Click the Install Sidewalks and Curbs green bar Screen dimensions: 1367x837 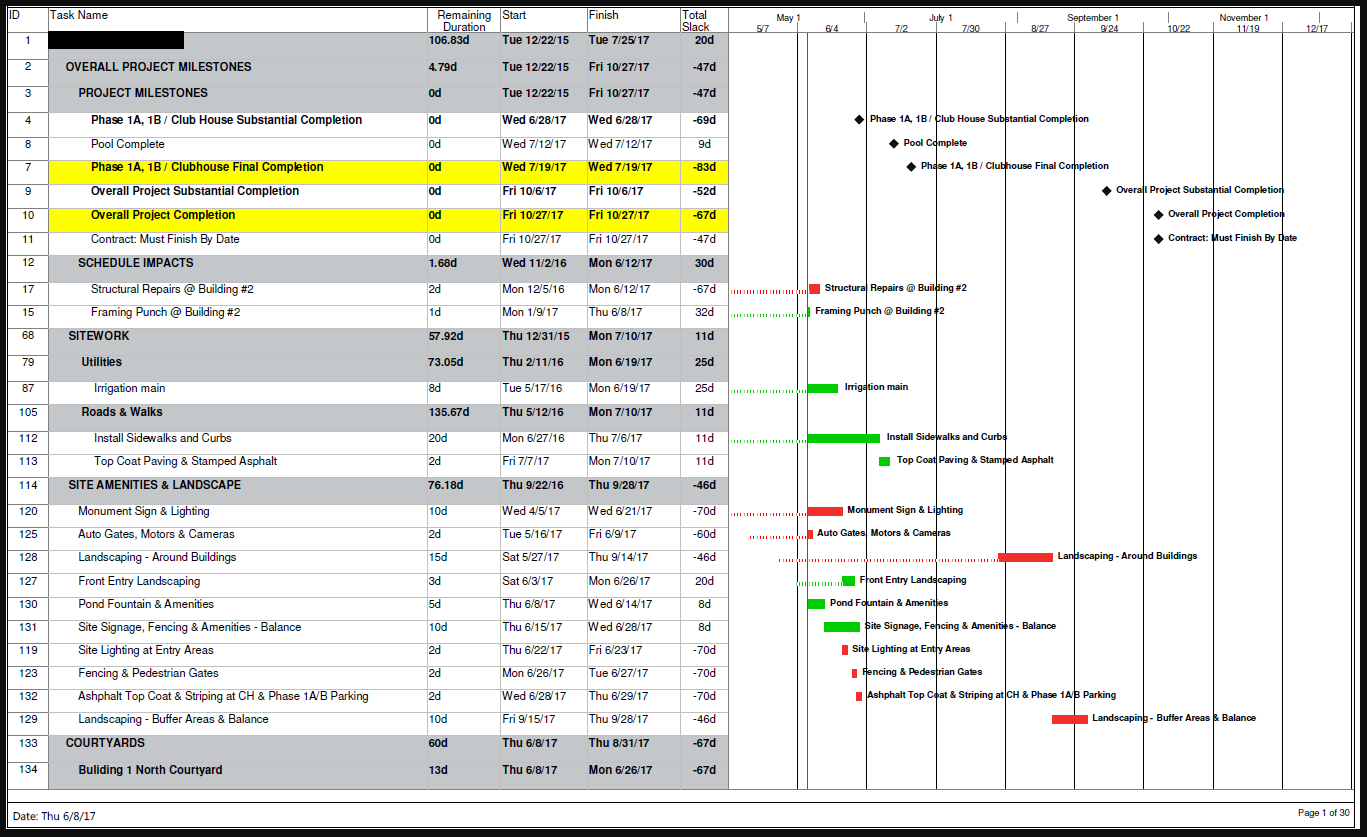(843, 437)
